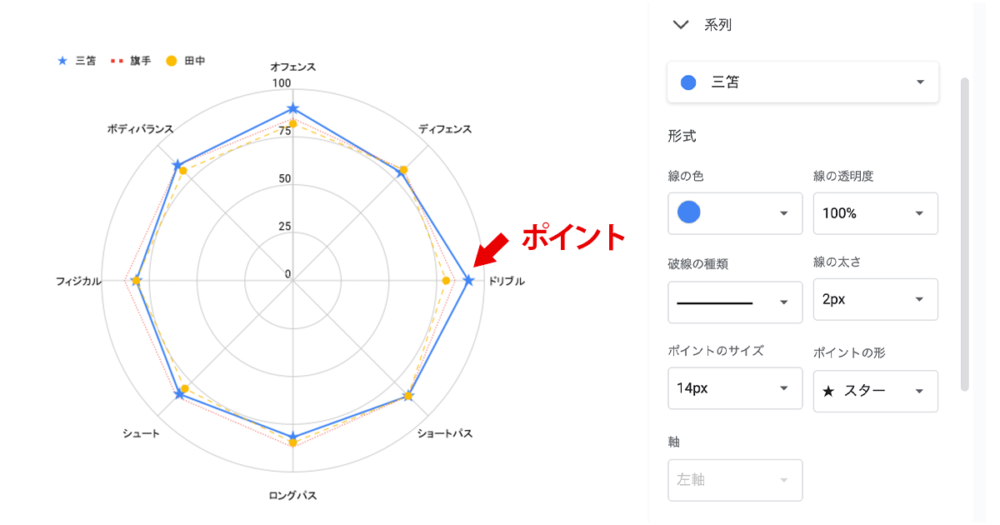Open the 線の透明度 100% dropdown
Viewport: 1000px width, 525px height.
point(875,213)
